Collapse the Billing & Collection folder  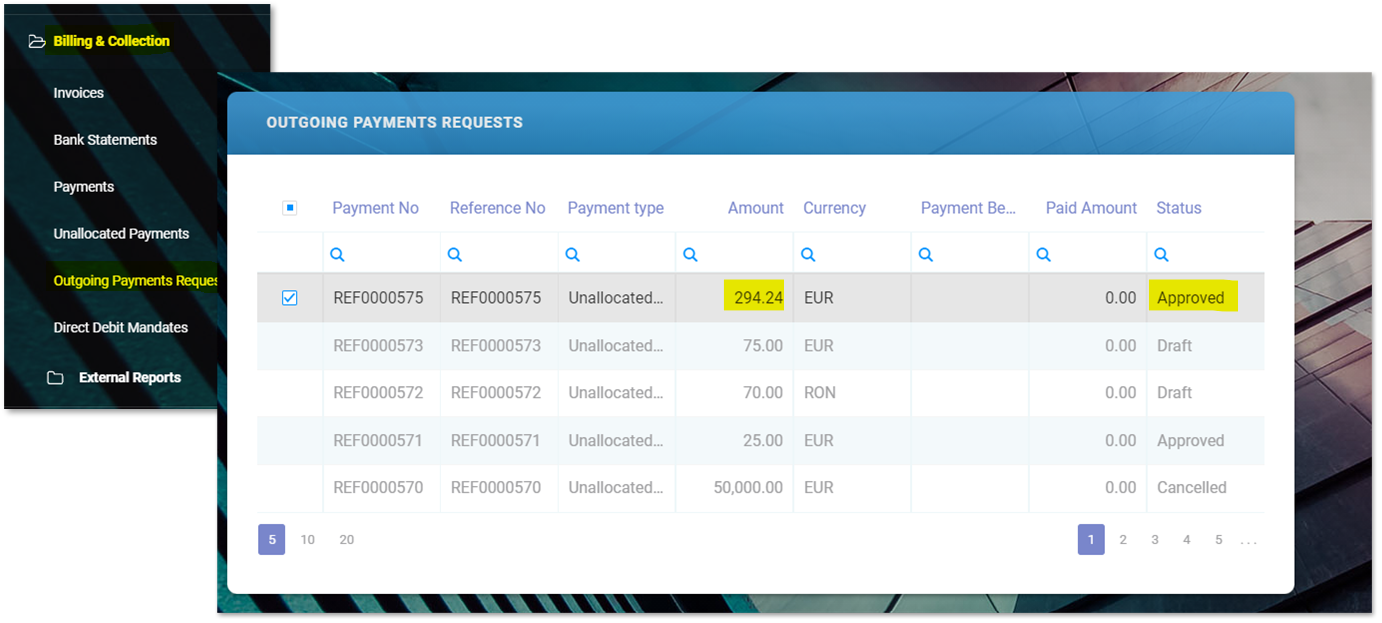[110, 41]
